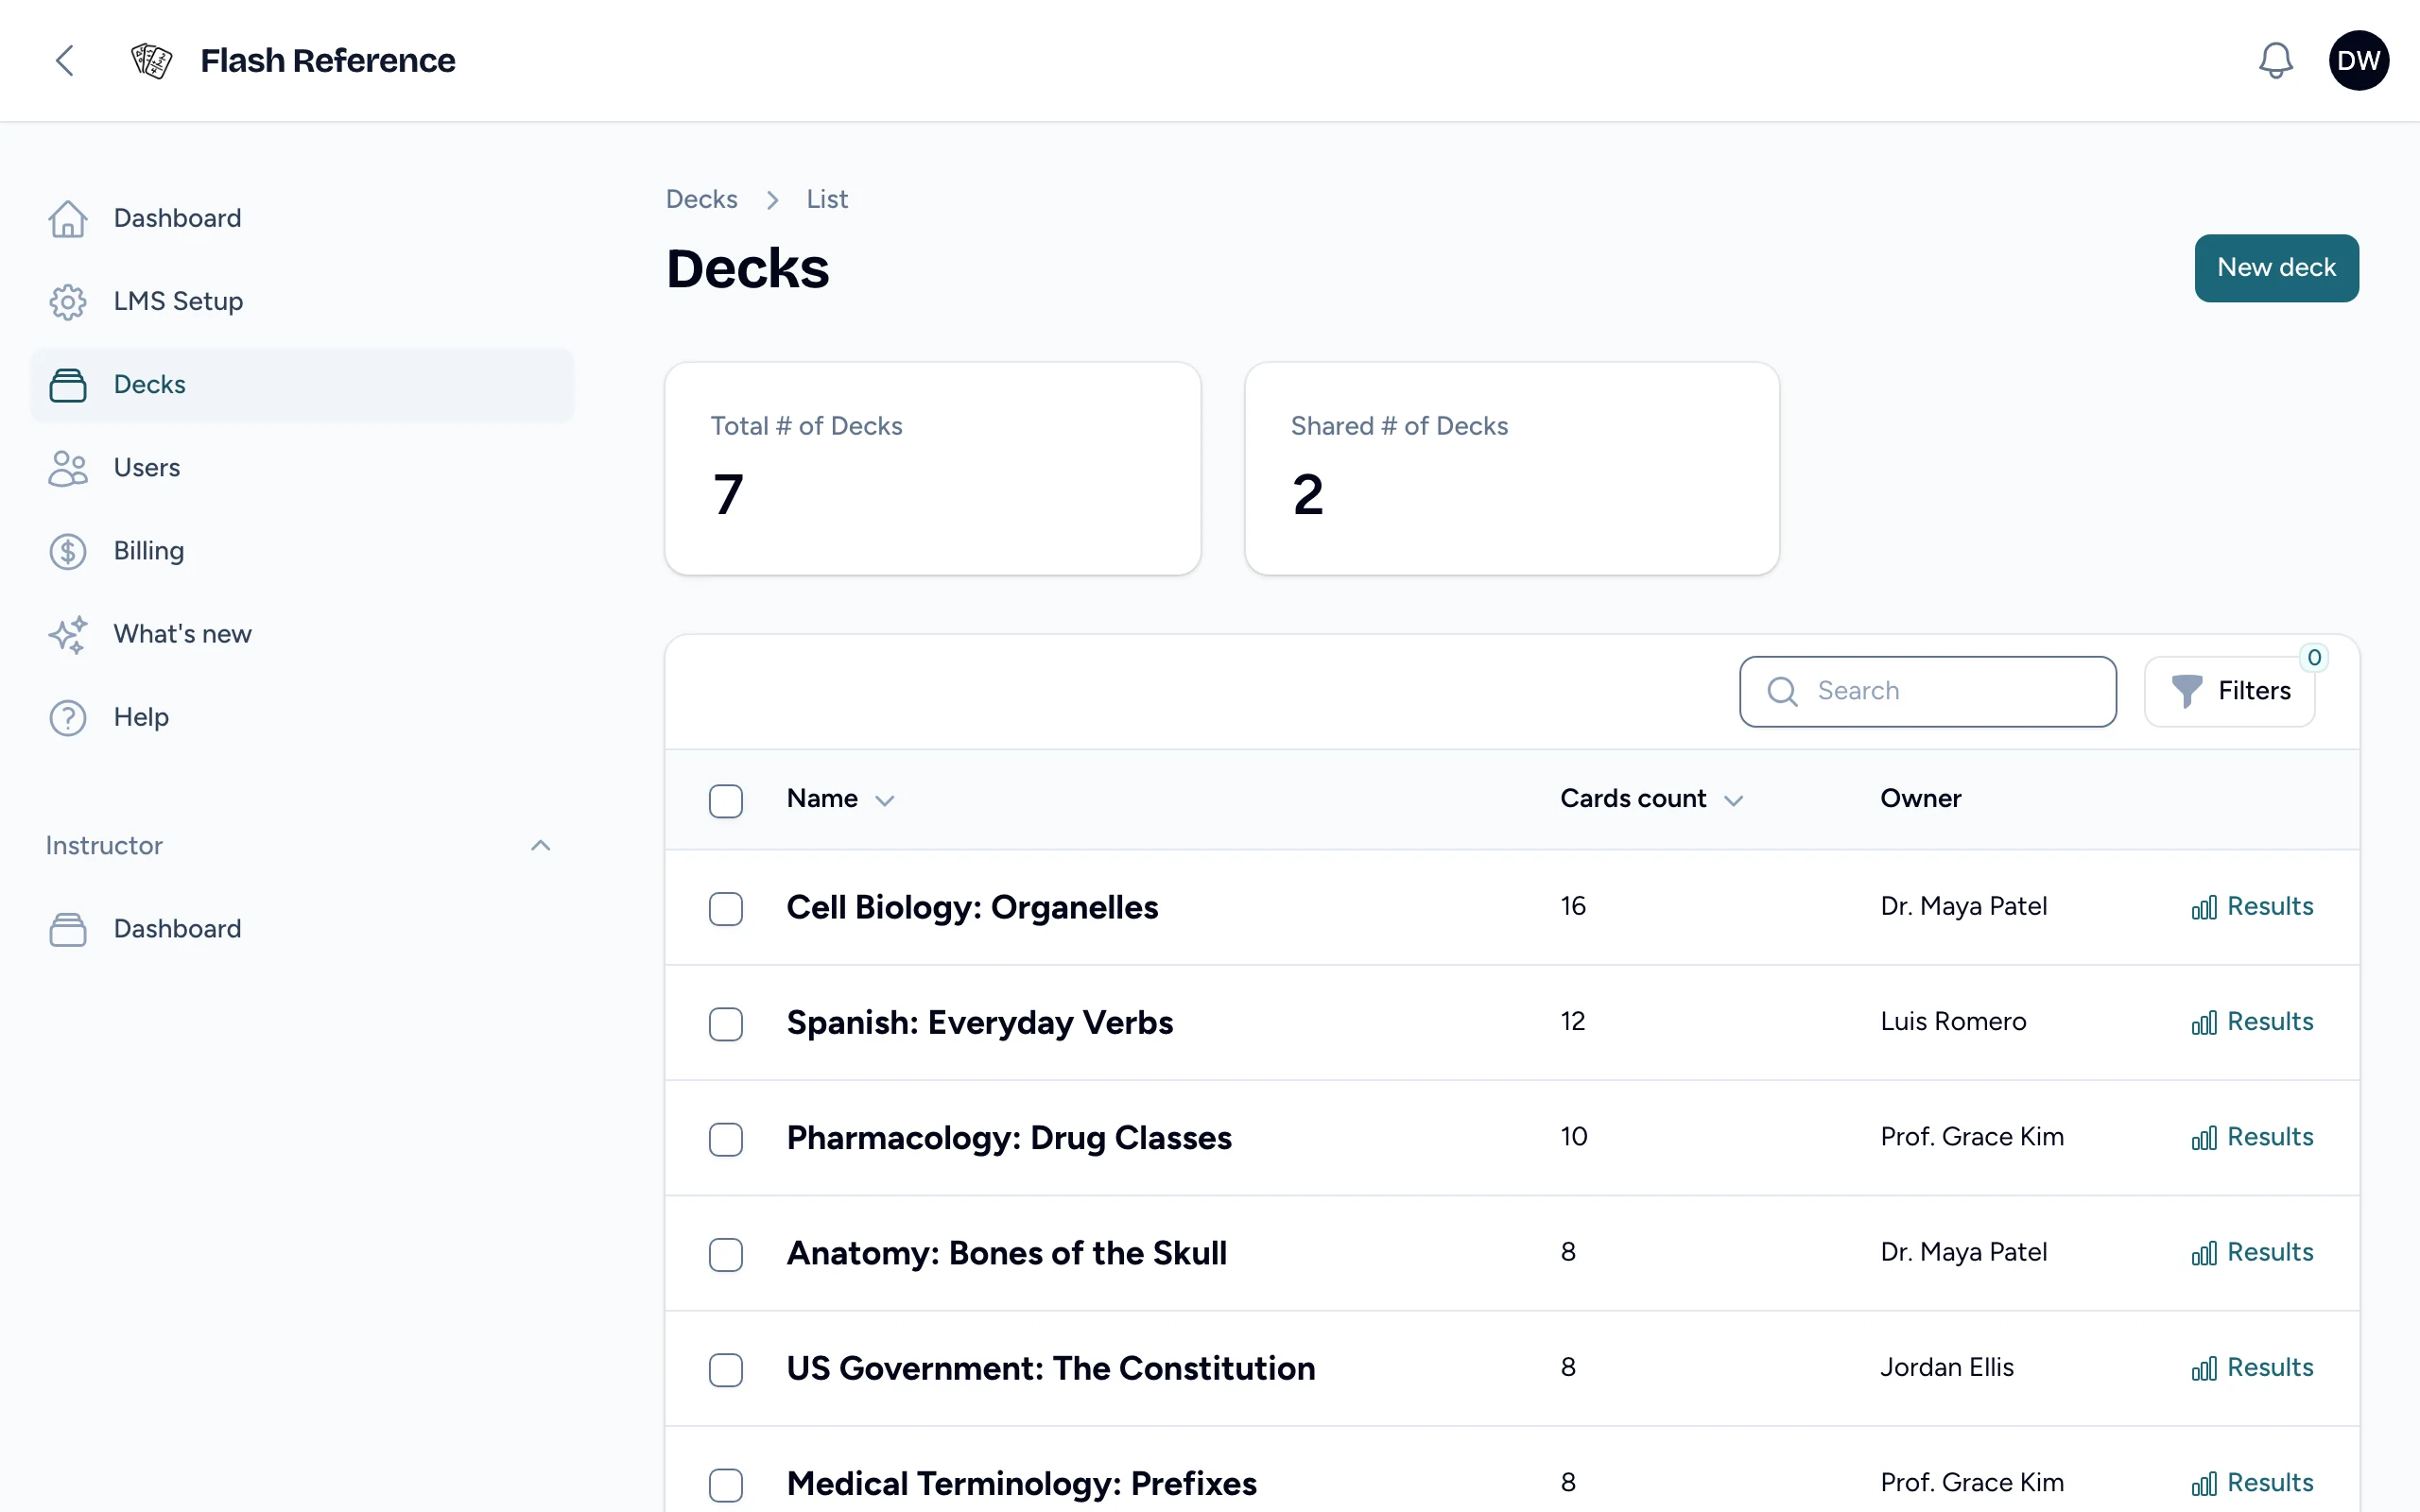
Task: Click the question mark Help icon
Action: (x=68, y=718)
